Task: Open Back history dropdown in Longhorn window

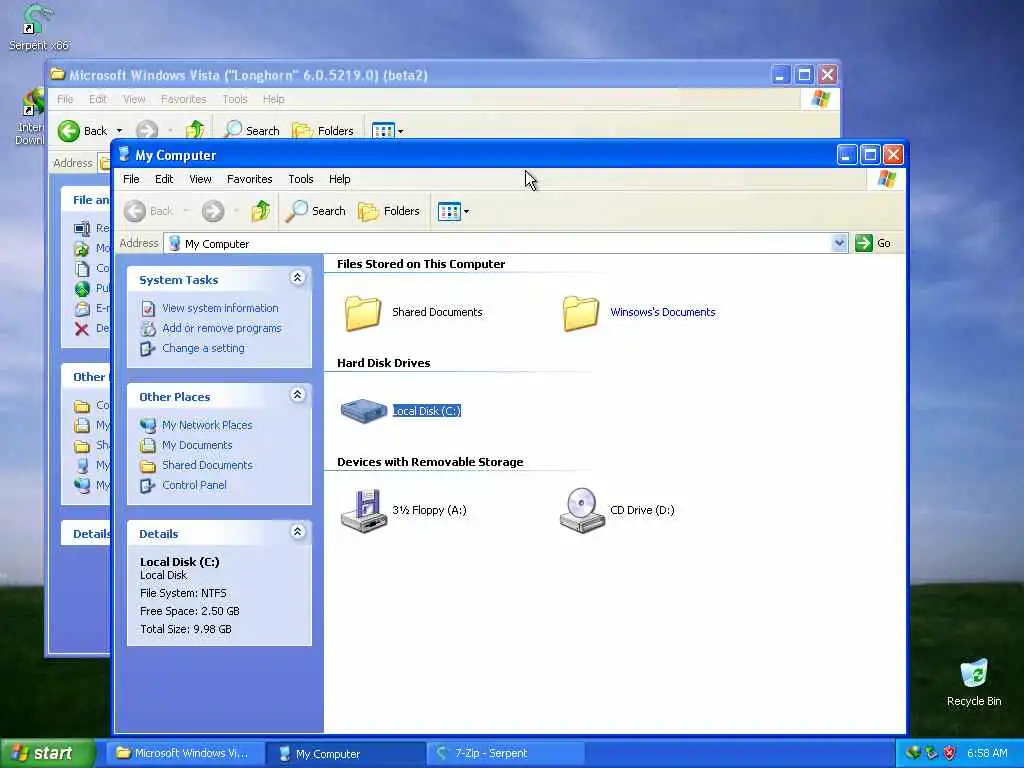Action: point(119,131)
